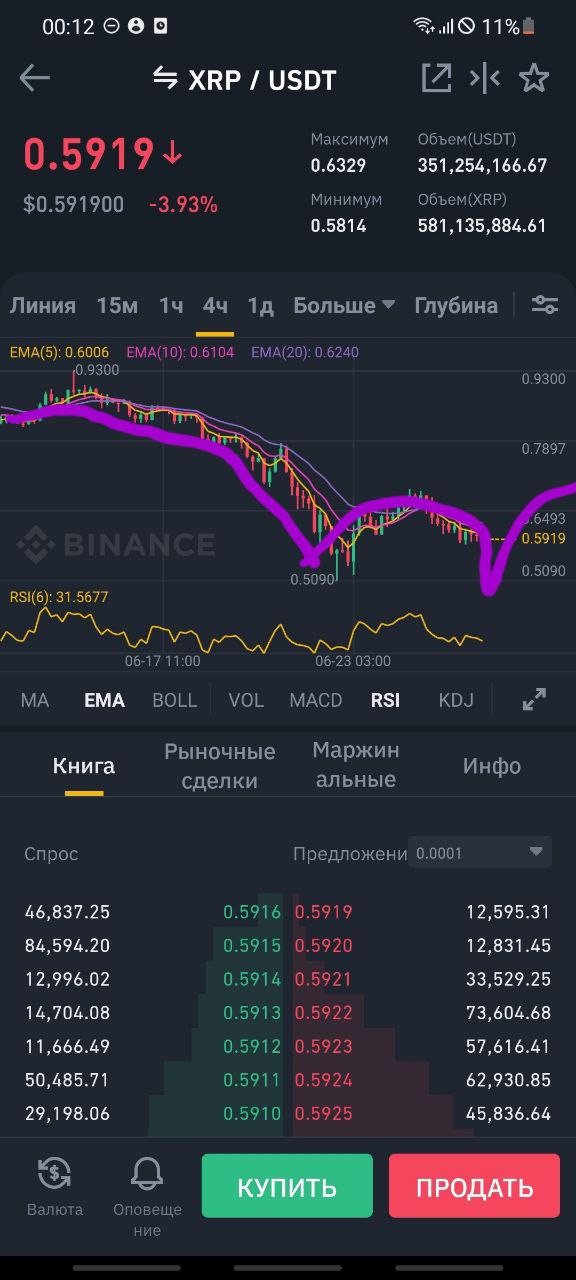Switch to 1ч timeframe
The image size is (576, 1280).
point(171,306)
